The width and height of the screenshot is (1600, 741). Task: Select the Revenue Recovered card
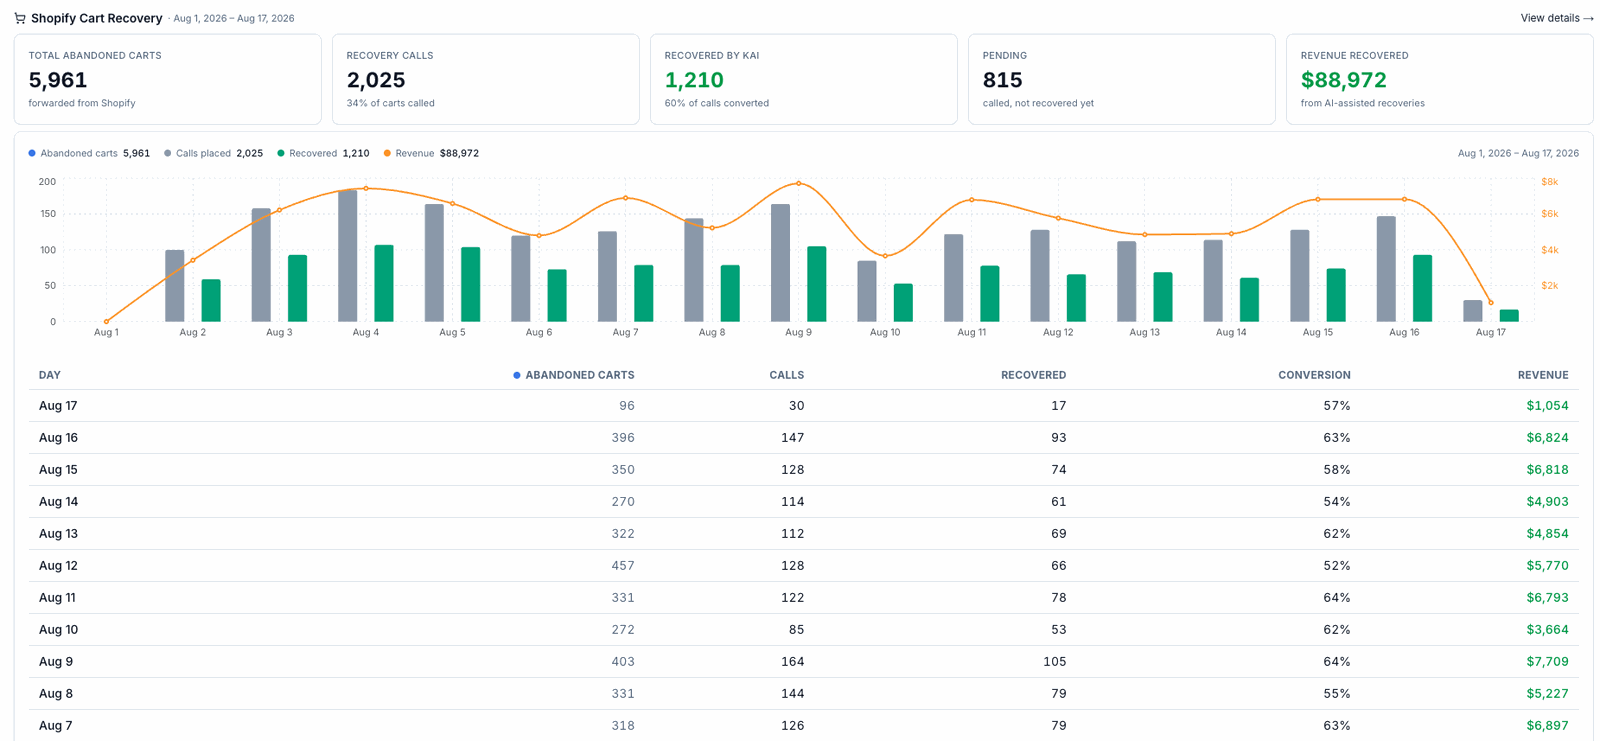[x=1440, y=80]
